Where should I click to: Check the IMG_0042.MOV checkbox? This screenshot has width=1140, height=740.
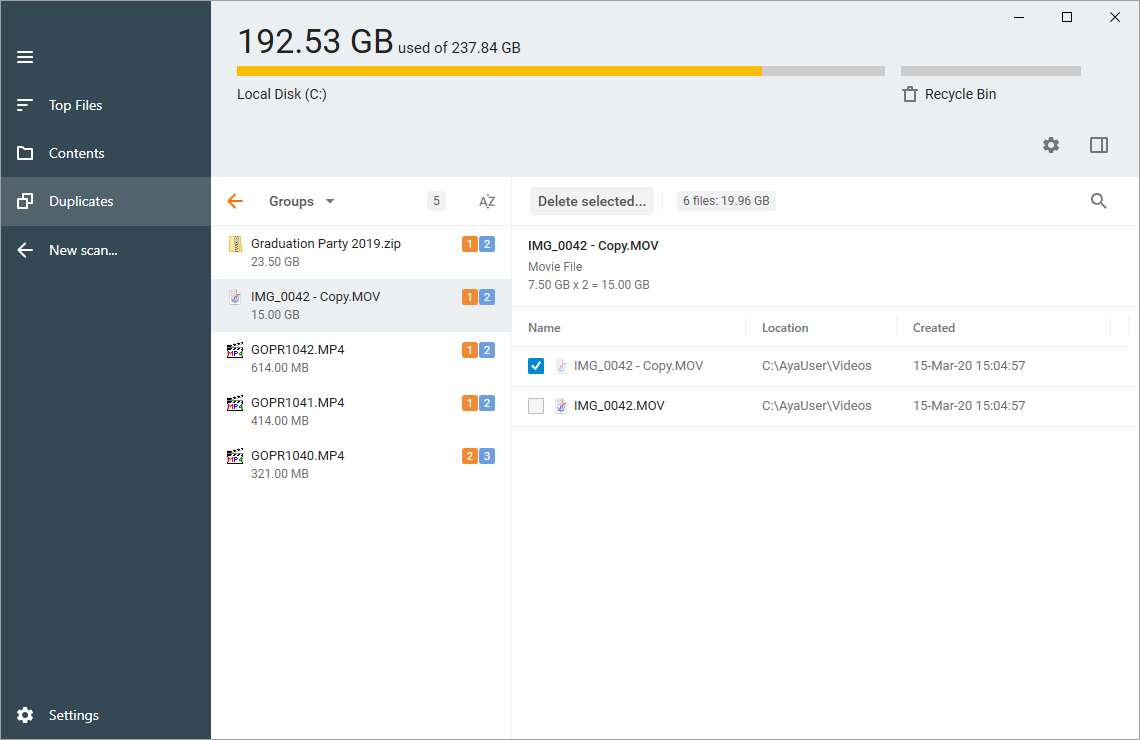tap(536, 406)
